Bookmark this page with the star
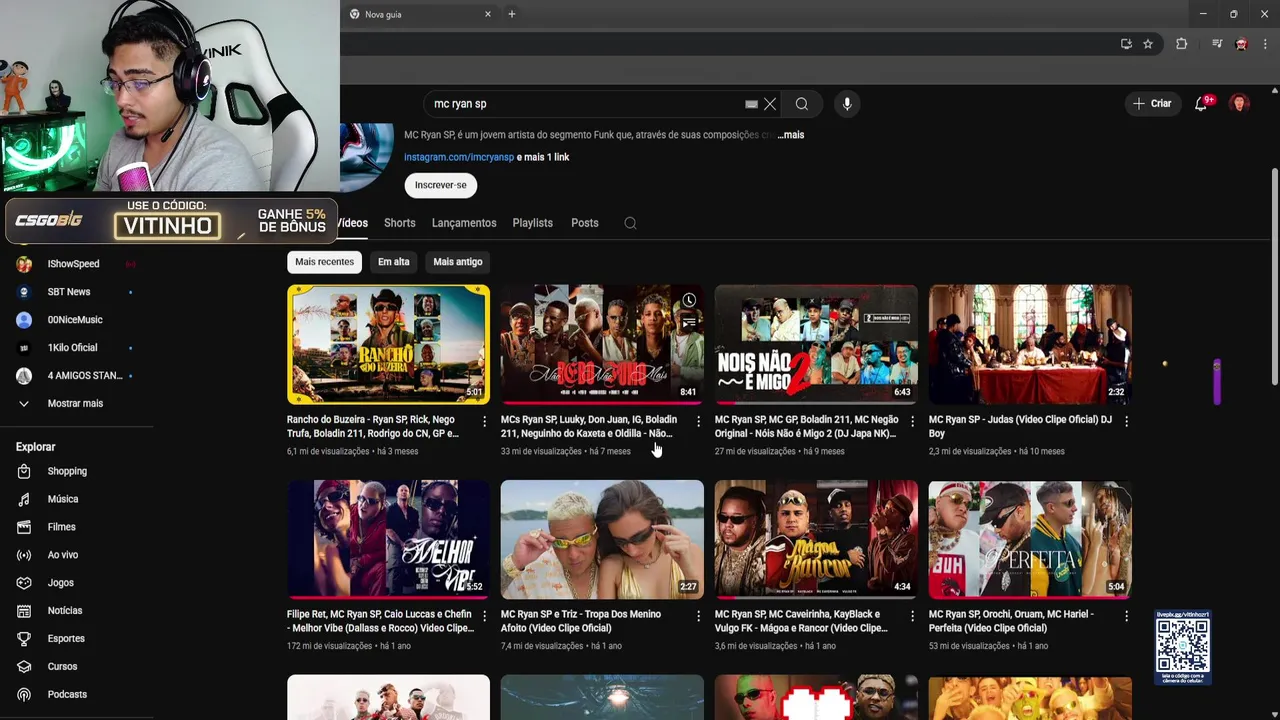 1148,44
